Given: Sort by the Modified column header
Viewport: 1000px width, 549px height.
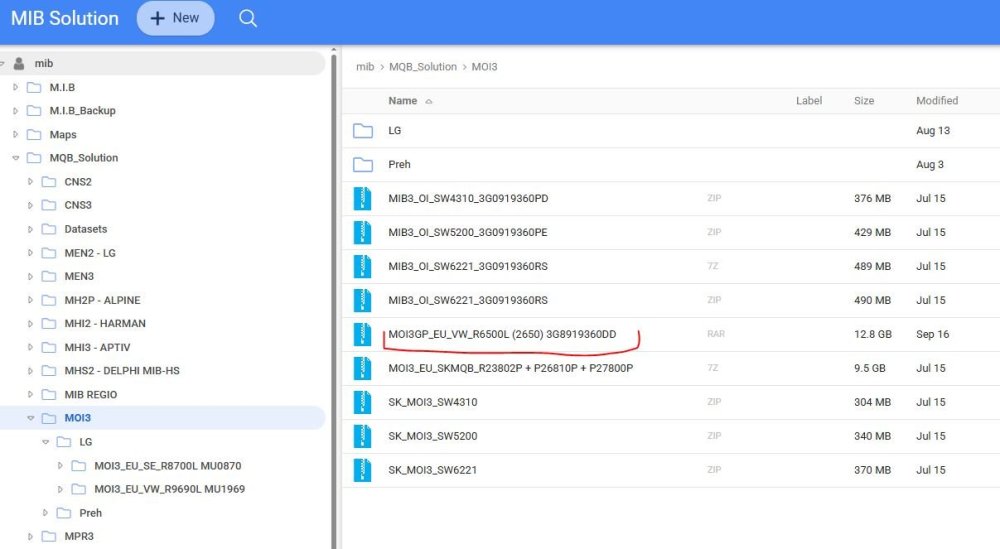Looking at the screenshot, I should coord(937,101).
